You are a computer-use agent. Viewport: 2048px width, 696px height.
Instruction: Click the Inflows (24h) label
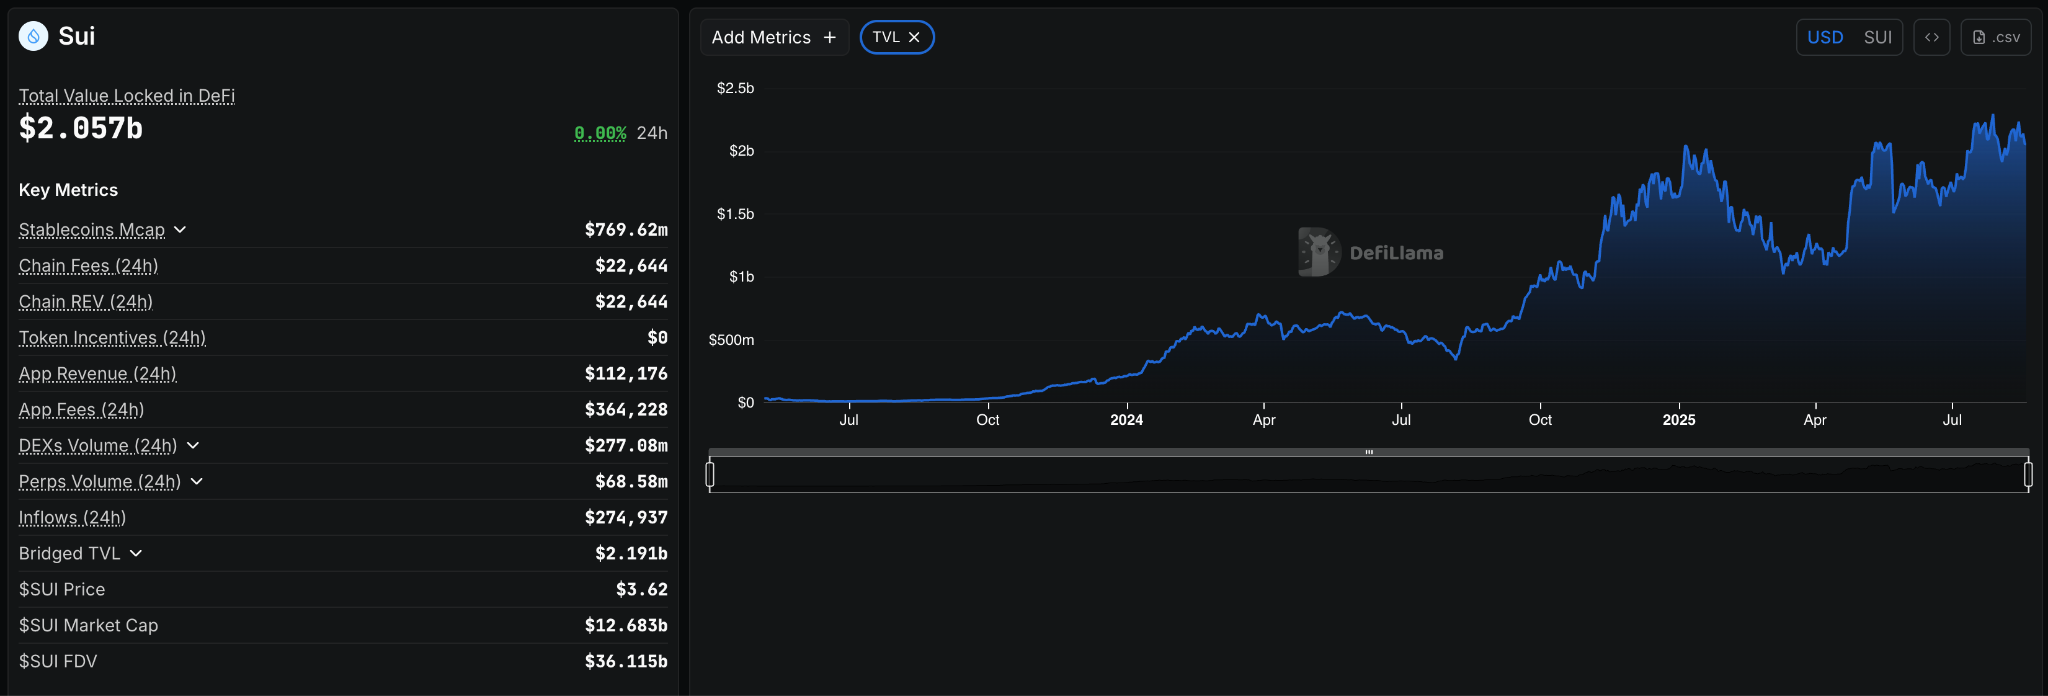72,517
